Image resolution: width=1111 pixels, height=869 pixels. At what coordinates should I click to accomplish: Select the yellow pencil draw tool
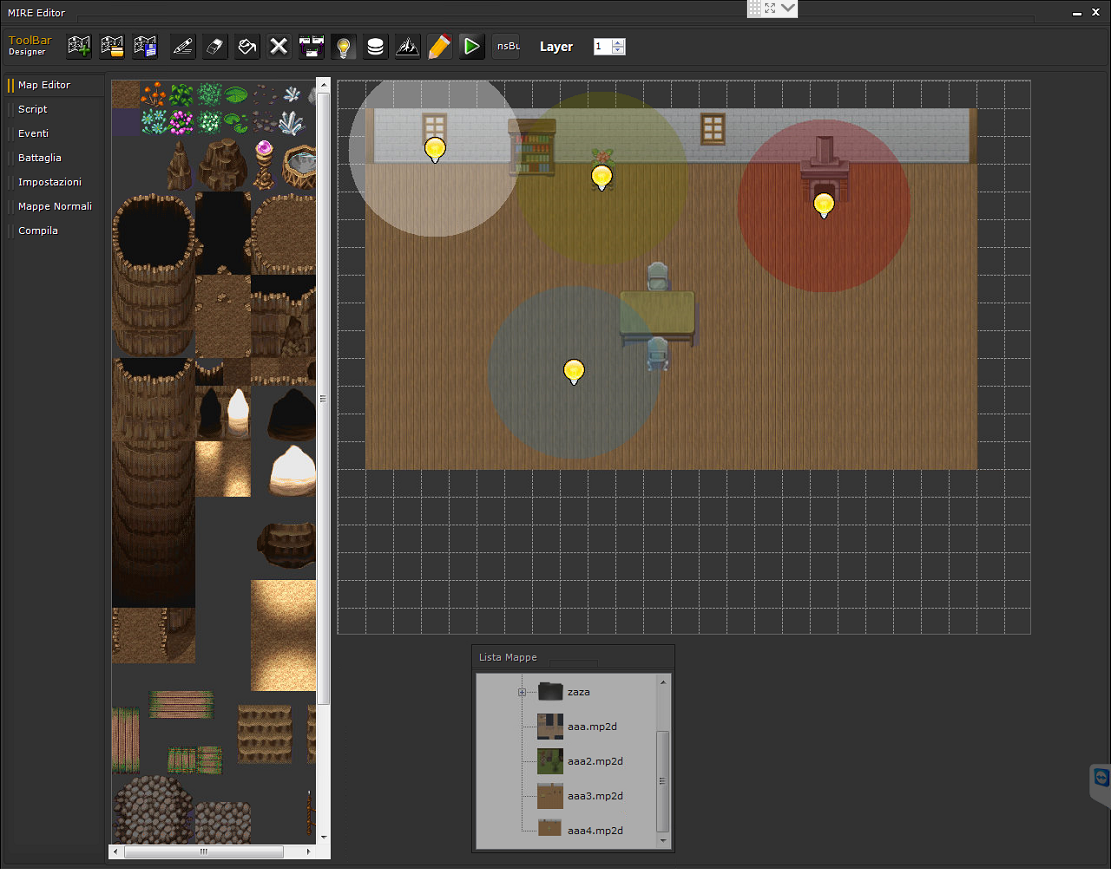(439, 46)
